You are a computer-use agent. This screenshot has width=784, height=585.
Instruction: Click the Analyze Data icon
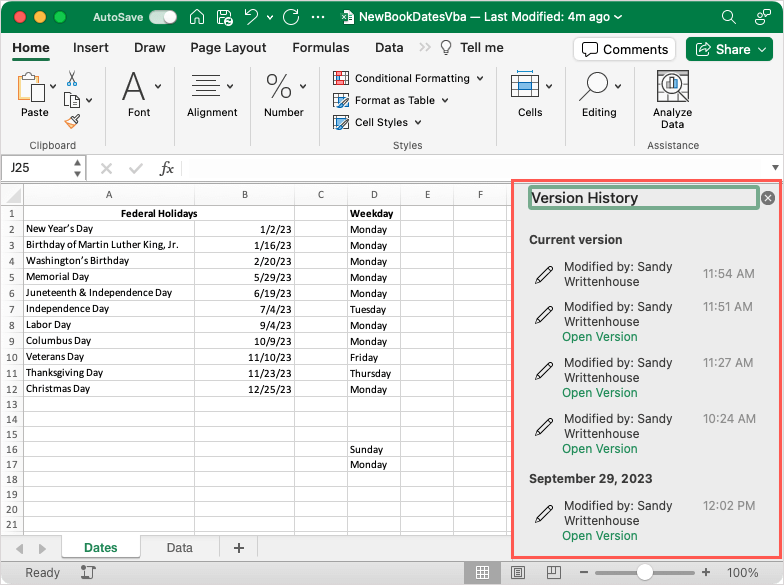[x=673, y=88]
